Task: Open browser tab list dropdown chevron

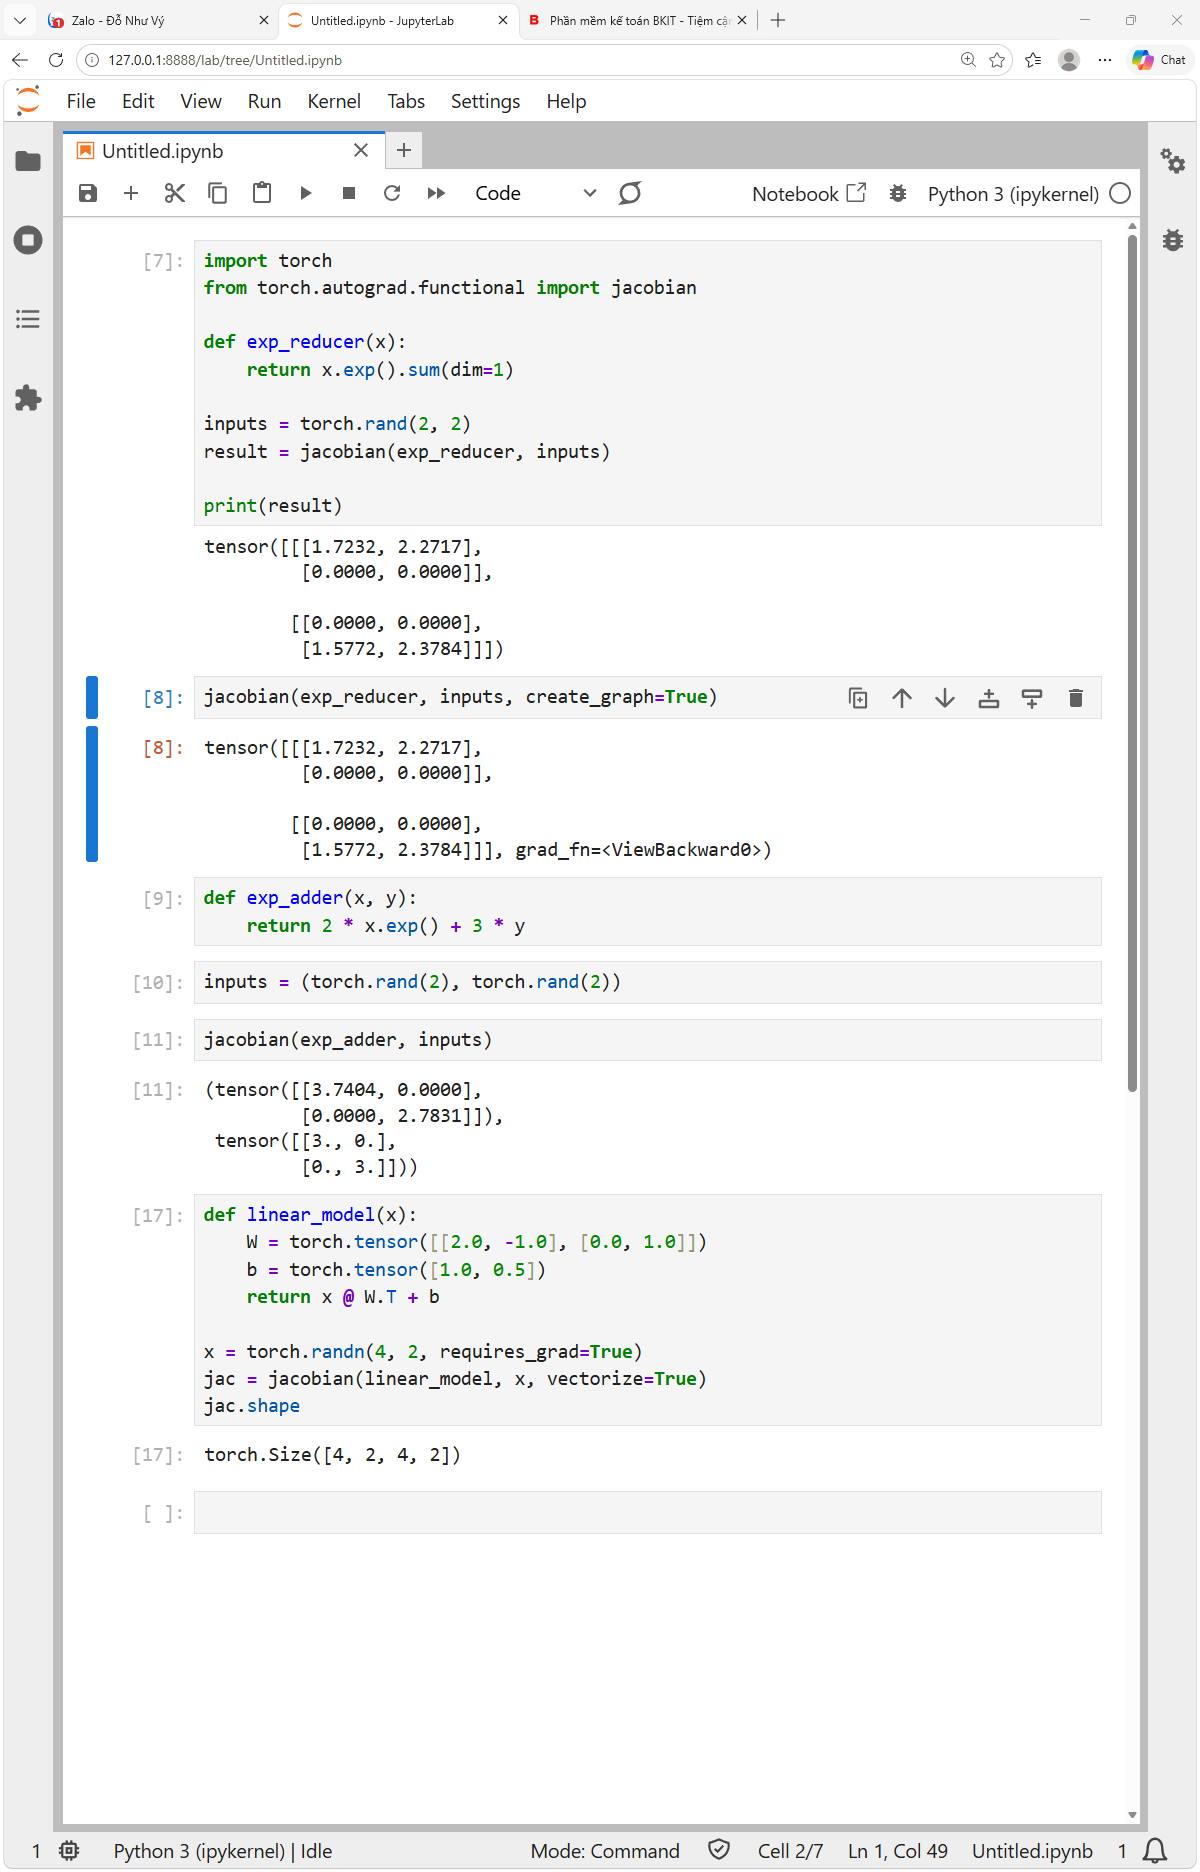Action: [x=20, y=20]
